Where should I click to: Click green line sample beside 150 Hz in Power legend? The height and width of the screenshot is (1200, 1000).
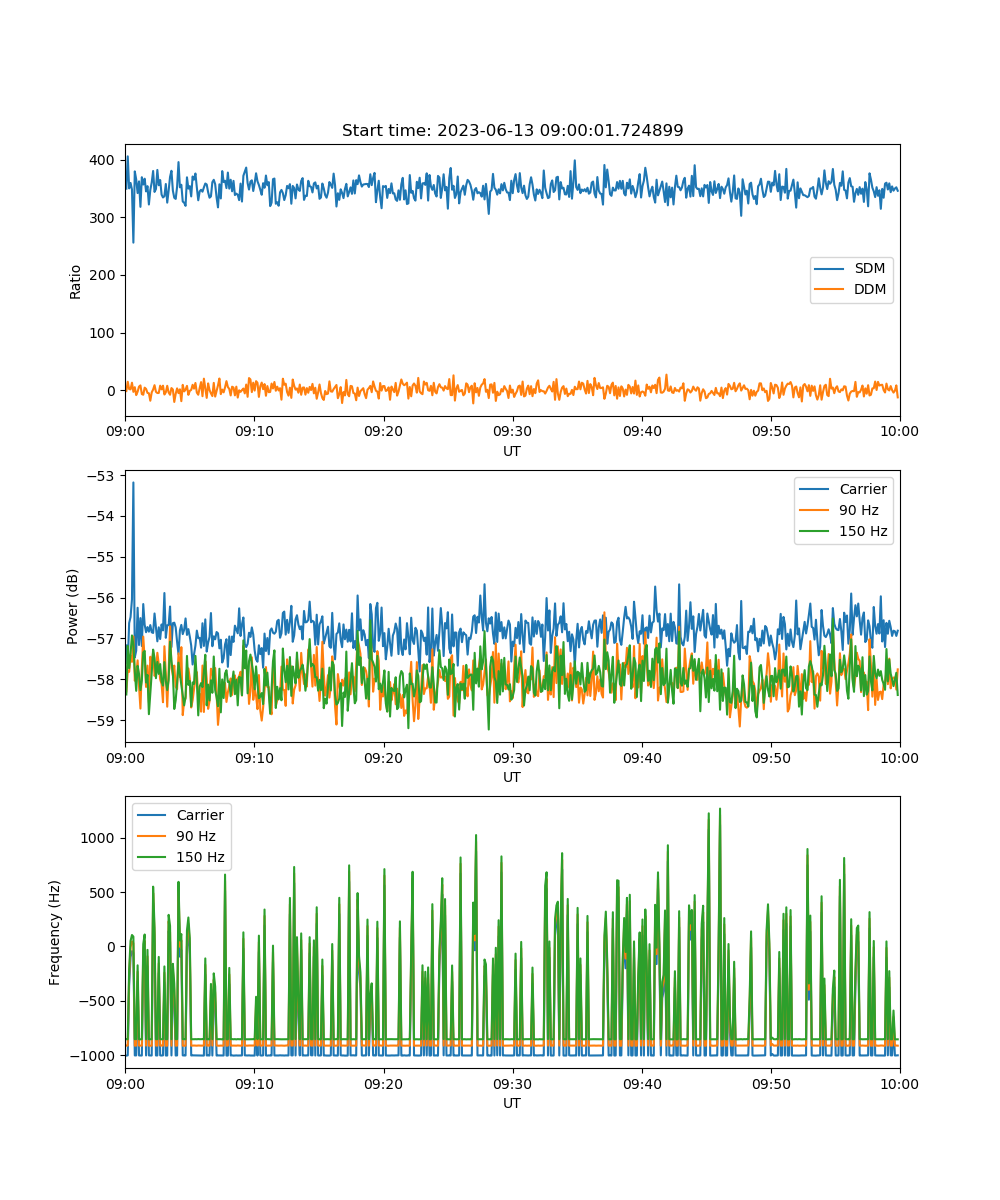tap(814, 531)
